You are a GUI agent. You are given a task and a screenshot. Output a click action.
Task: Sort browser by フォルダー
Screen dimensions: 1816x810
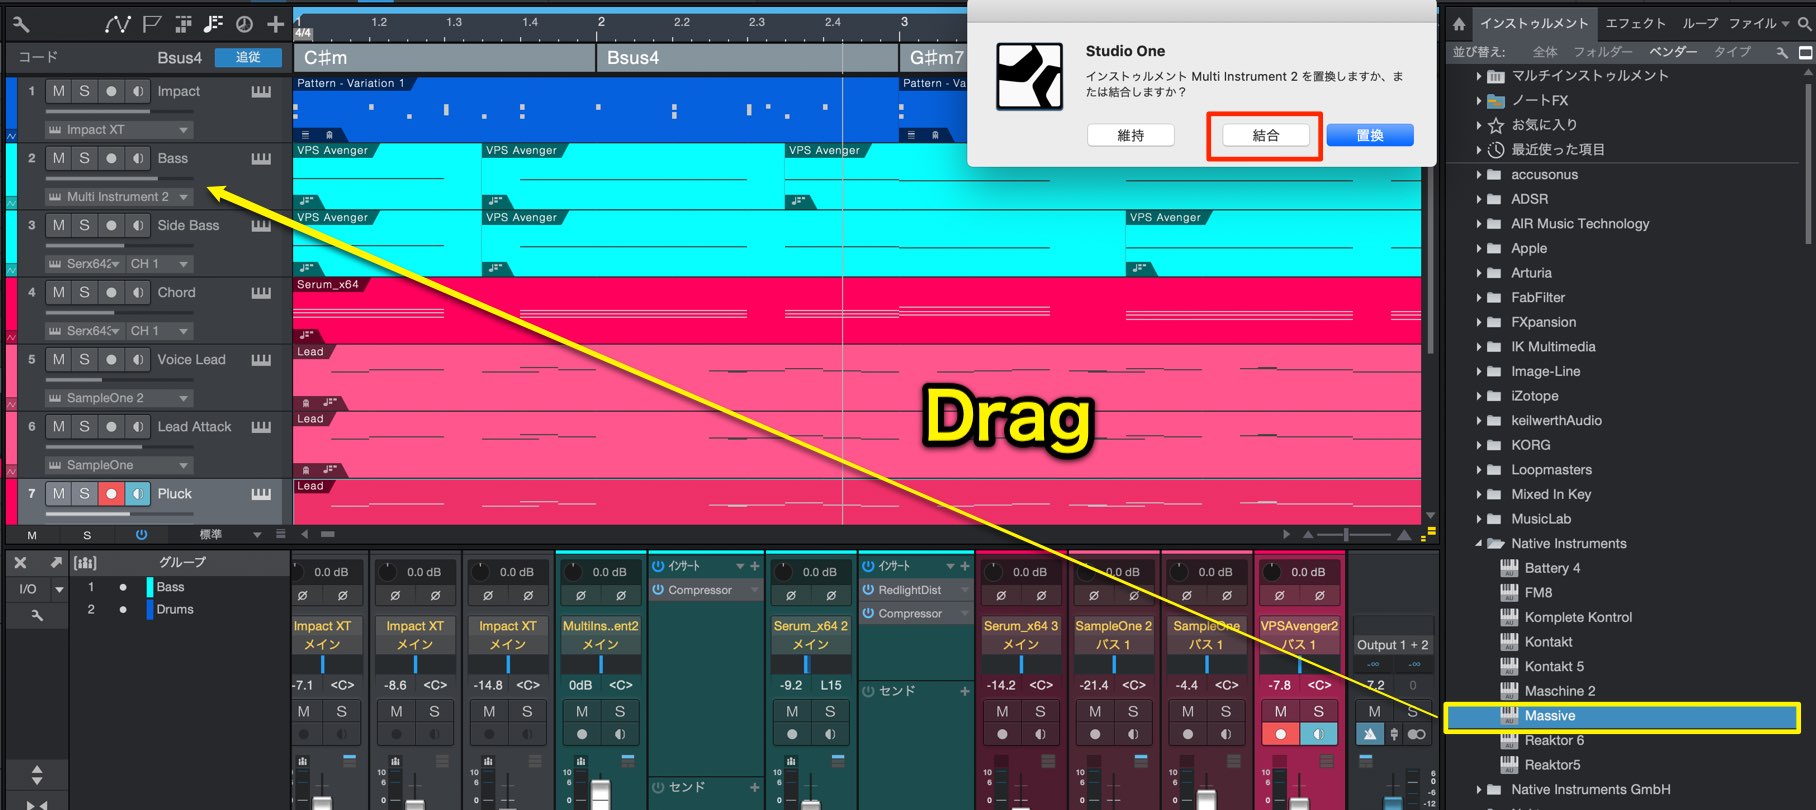tap(1603, 52)
